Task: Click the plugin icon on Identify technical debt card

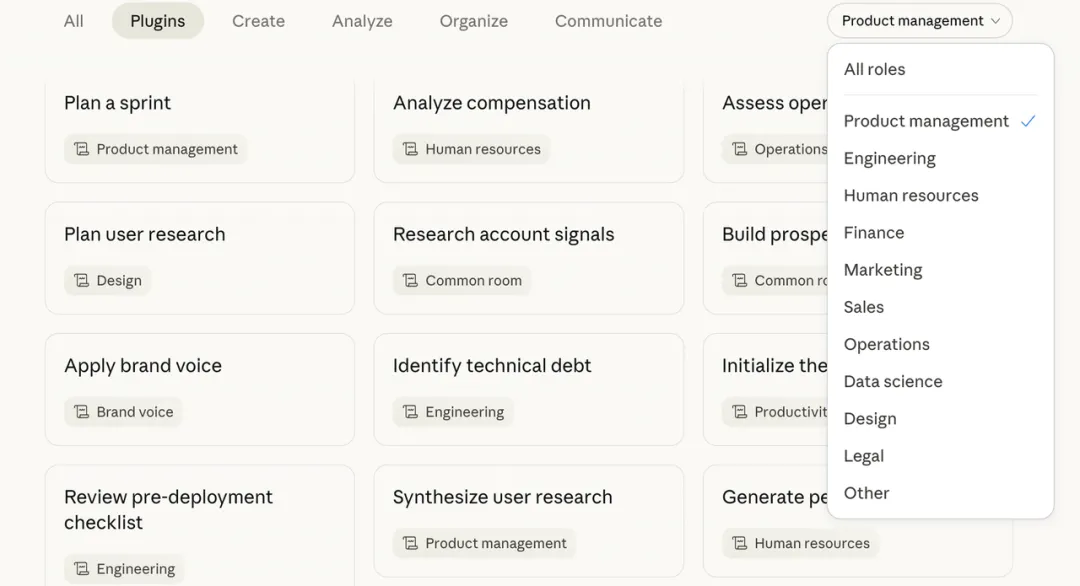Action: coord(411,412)
